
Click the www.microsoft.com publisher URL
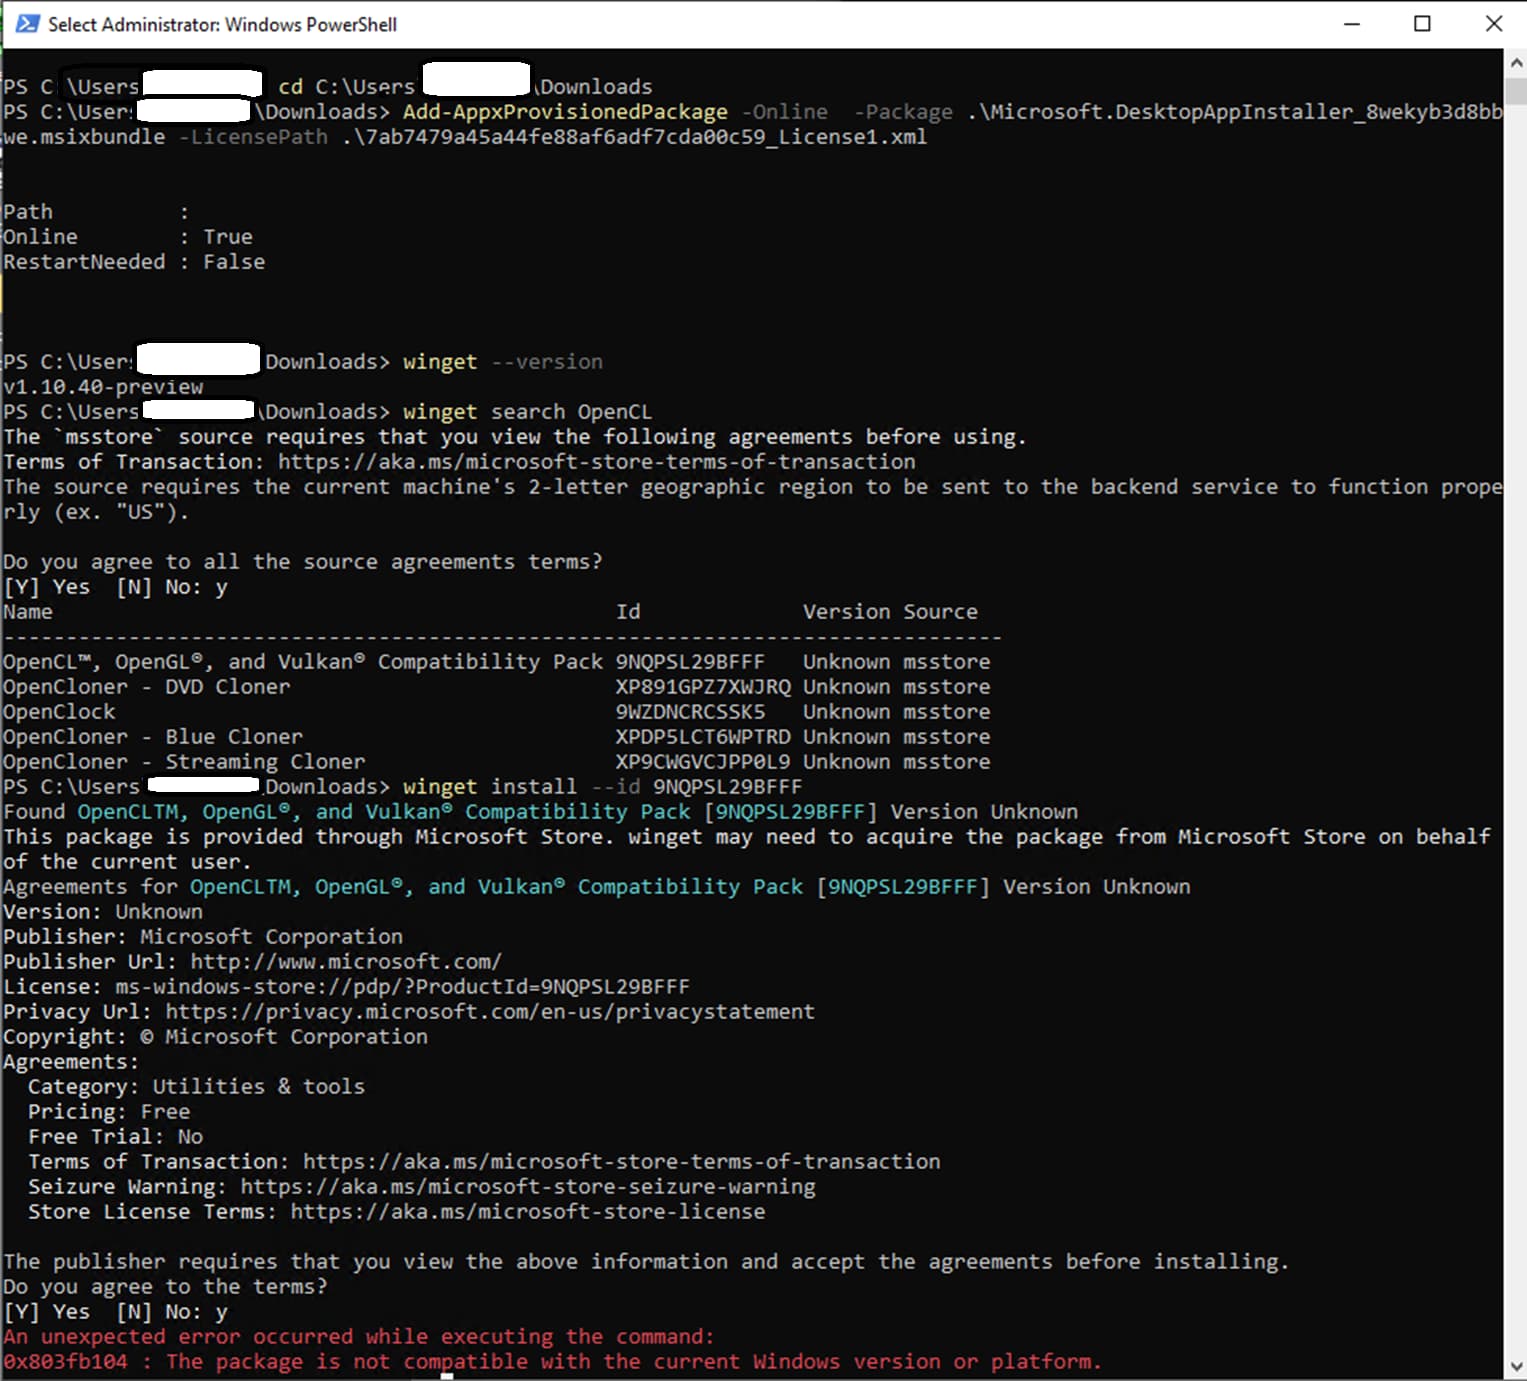(x=346, y=961)
